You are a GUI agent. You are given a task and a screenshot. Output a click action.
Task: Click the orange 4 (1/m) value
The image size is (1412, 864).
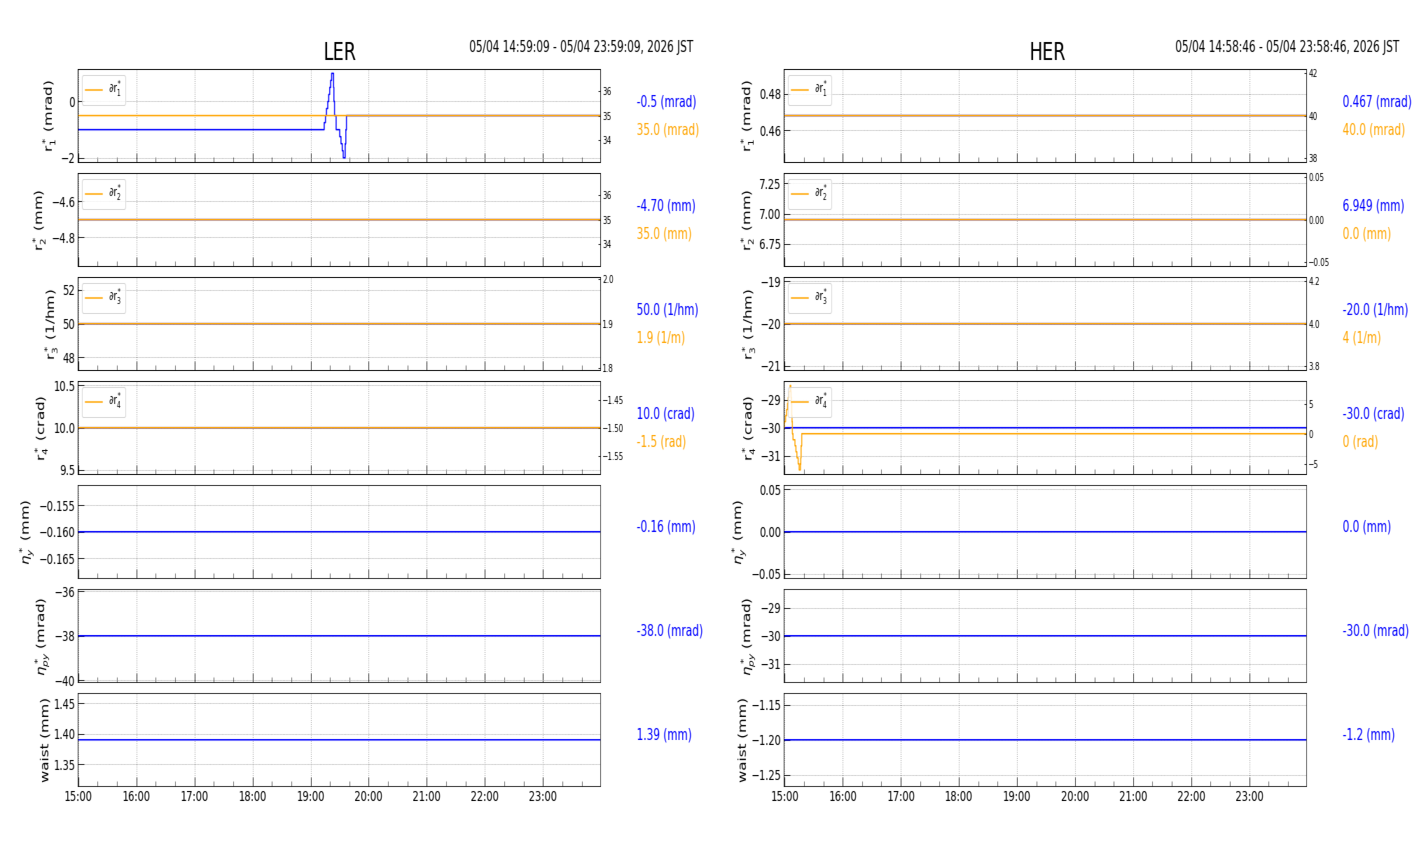[1361, 338]
